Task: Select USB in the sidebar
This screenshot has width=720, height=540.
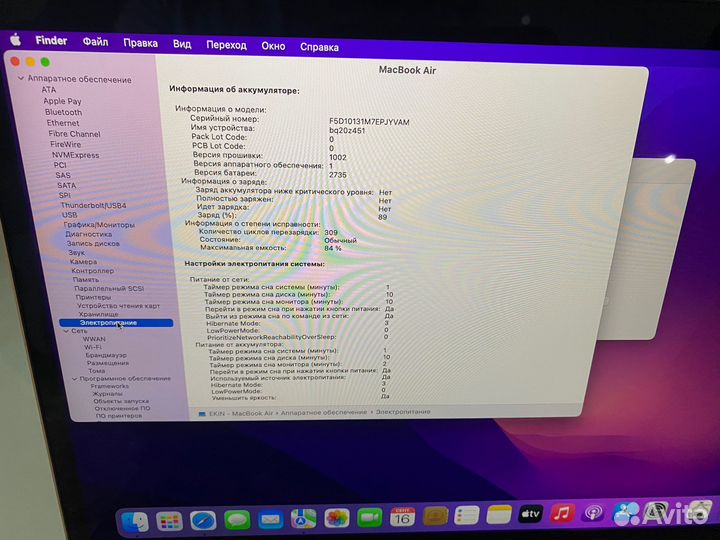Action: [70, 215]
